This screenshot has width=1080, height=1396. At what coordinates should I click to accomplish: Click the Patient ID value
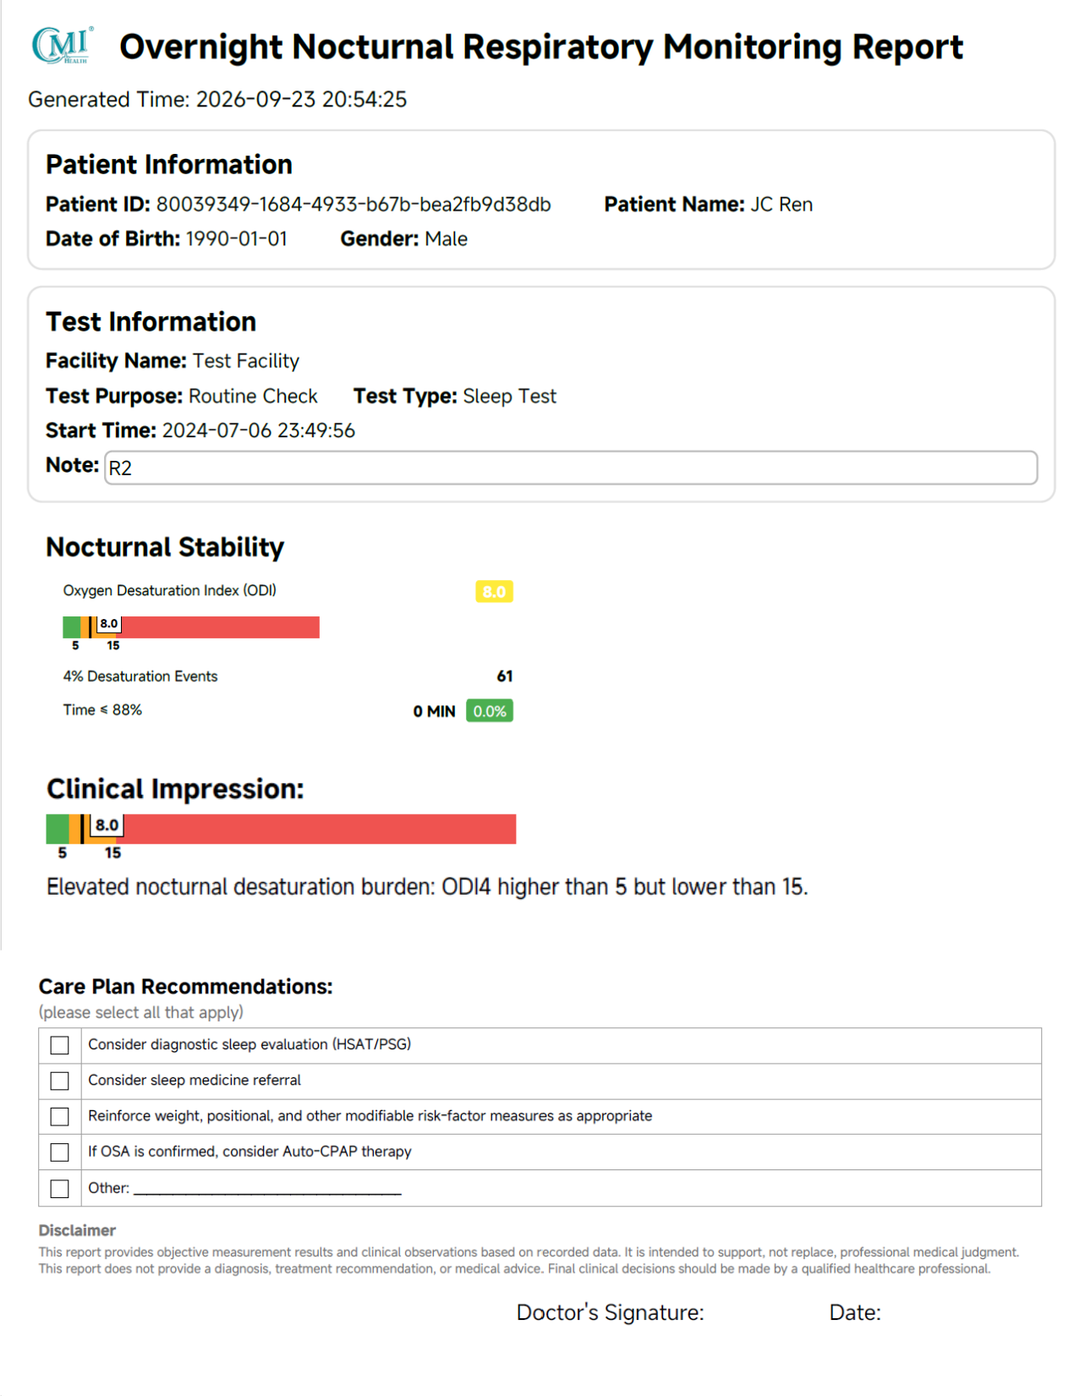tap(353, 204)
